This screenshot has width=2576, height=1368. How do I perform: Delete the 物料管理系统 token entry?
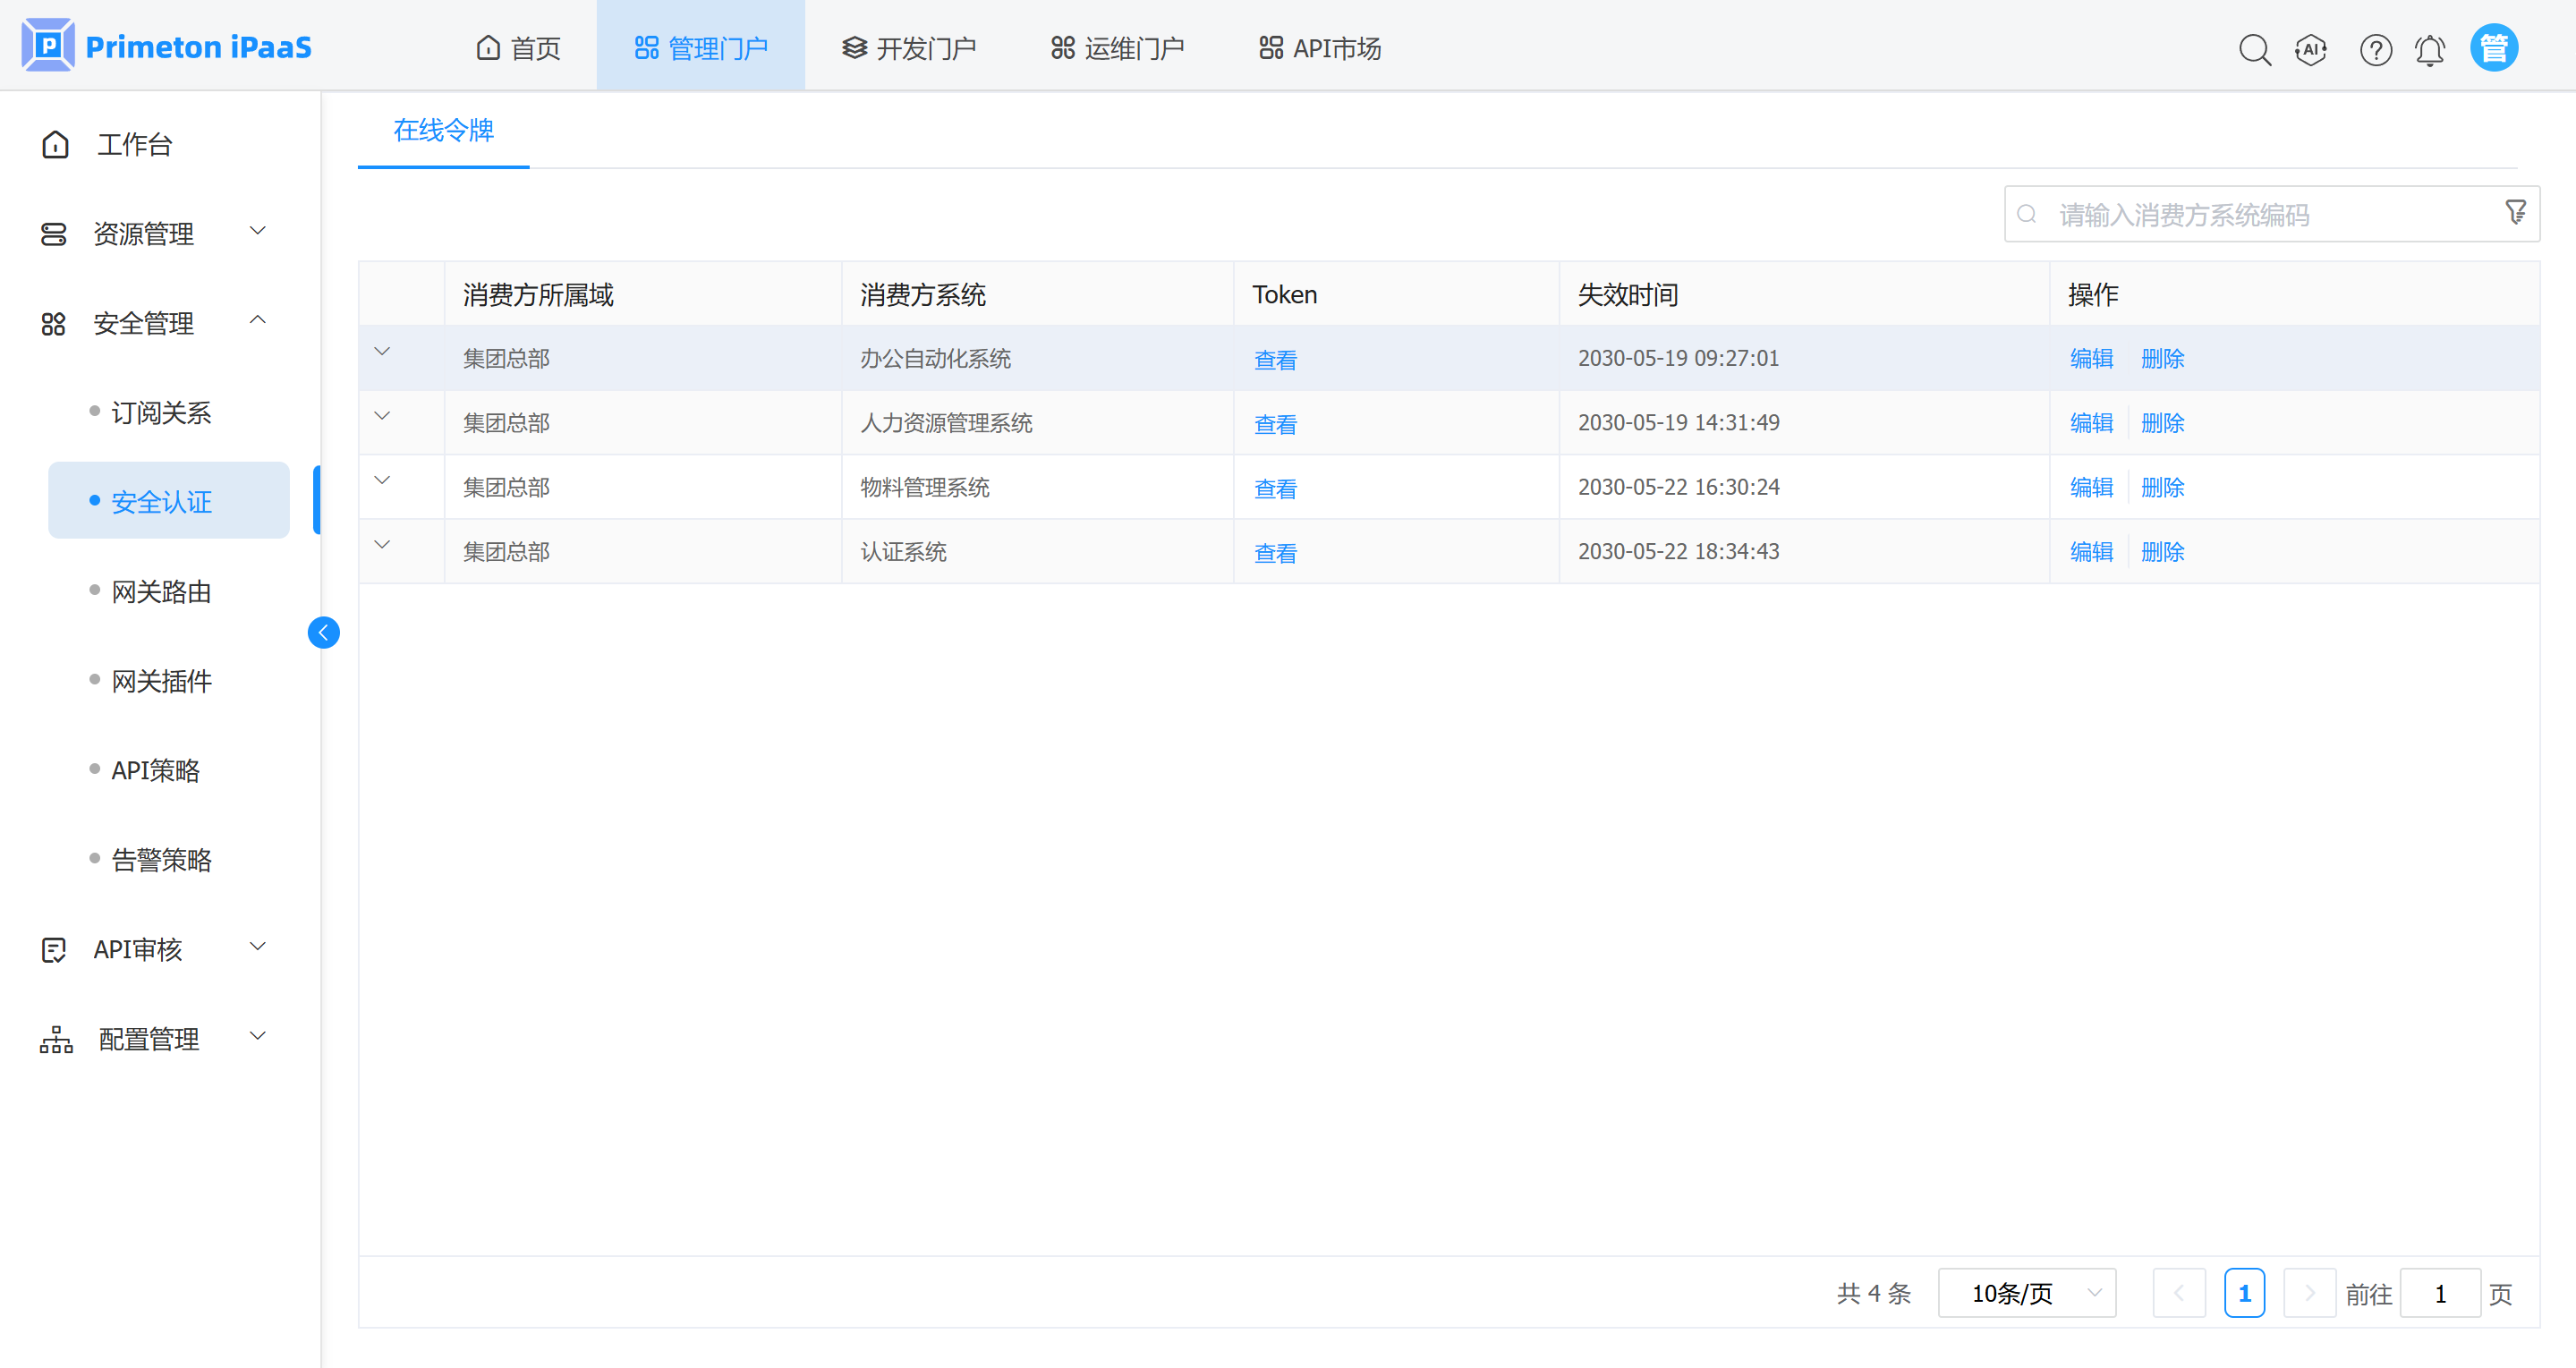[2162, 488]
